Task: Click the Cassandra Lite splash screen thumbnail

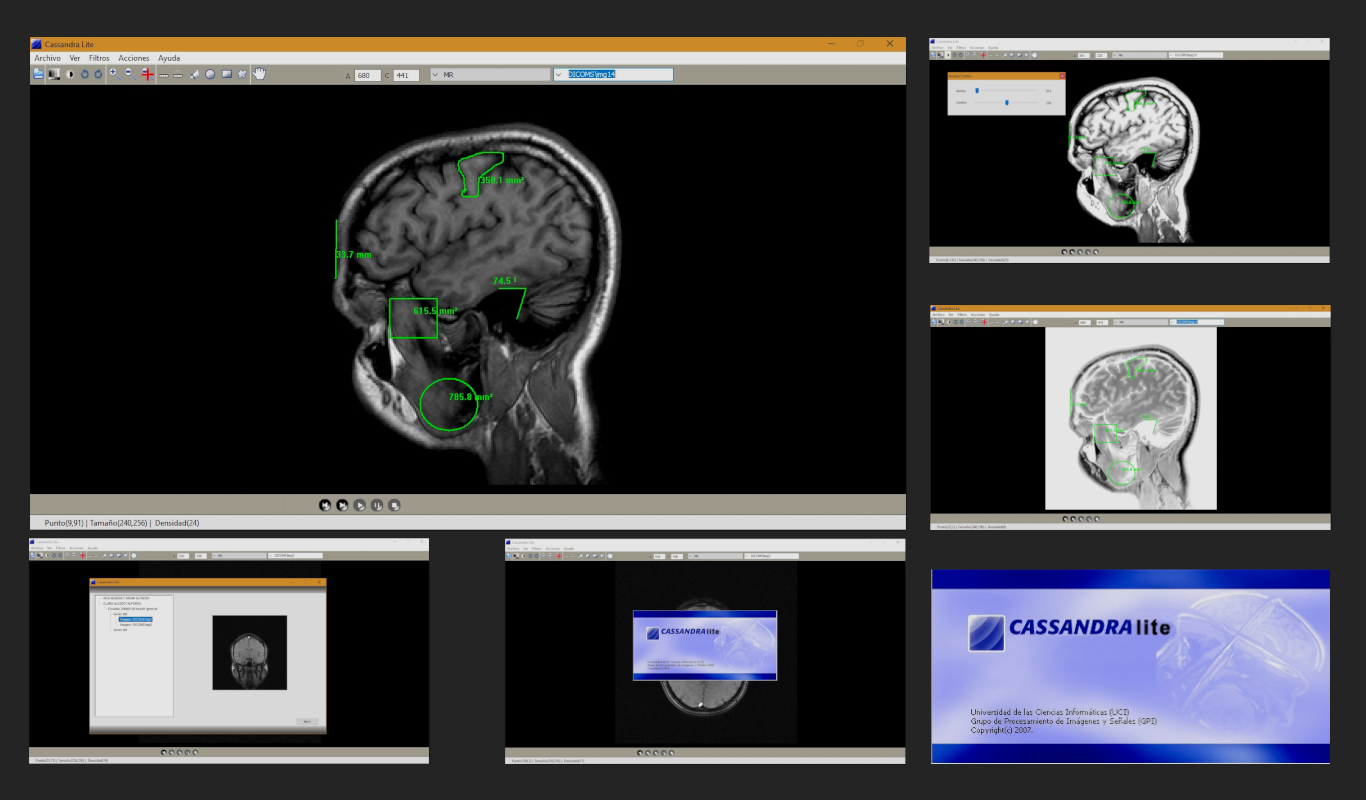Action: pos(1130,667)
